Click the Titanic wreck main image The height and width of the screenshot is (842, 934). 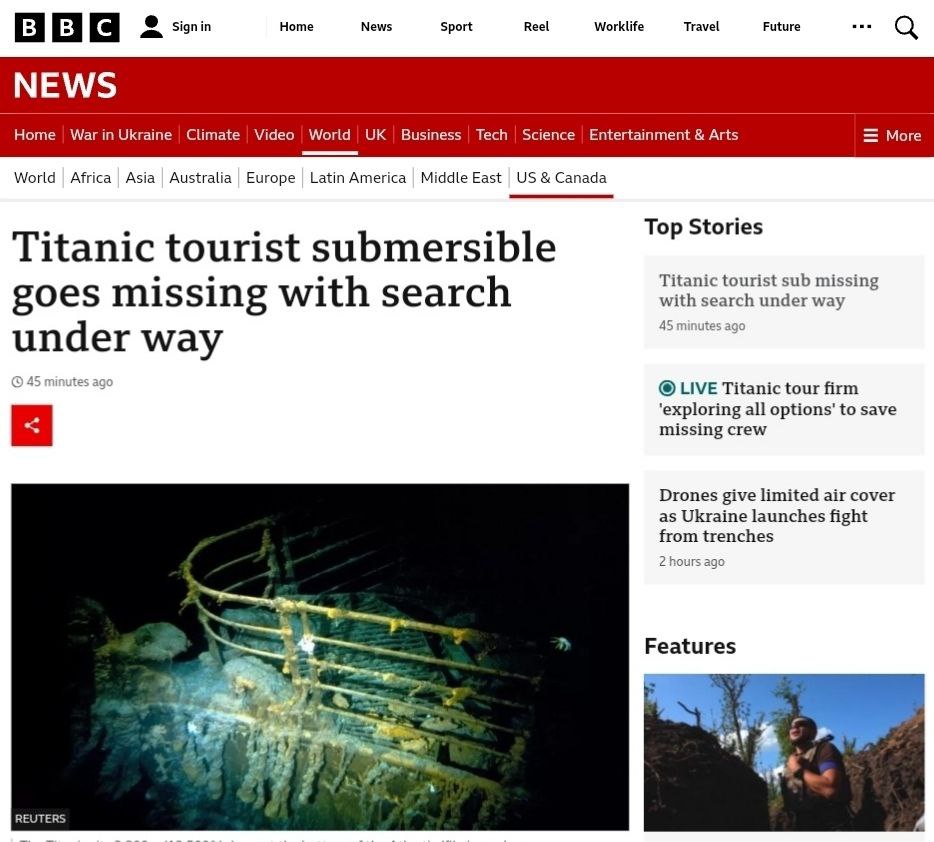320,657
